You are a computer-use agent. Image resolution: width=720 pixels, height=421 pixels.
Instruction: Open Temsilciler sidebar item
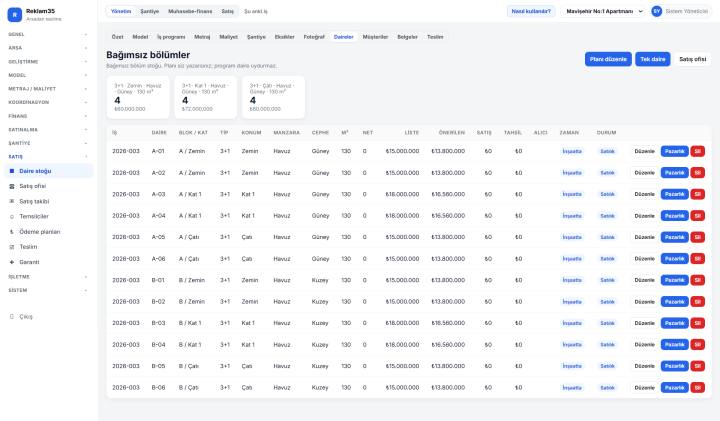(x=48, y=216)
